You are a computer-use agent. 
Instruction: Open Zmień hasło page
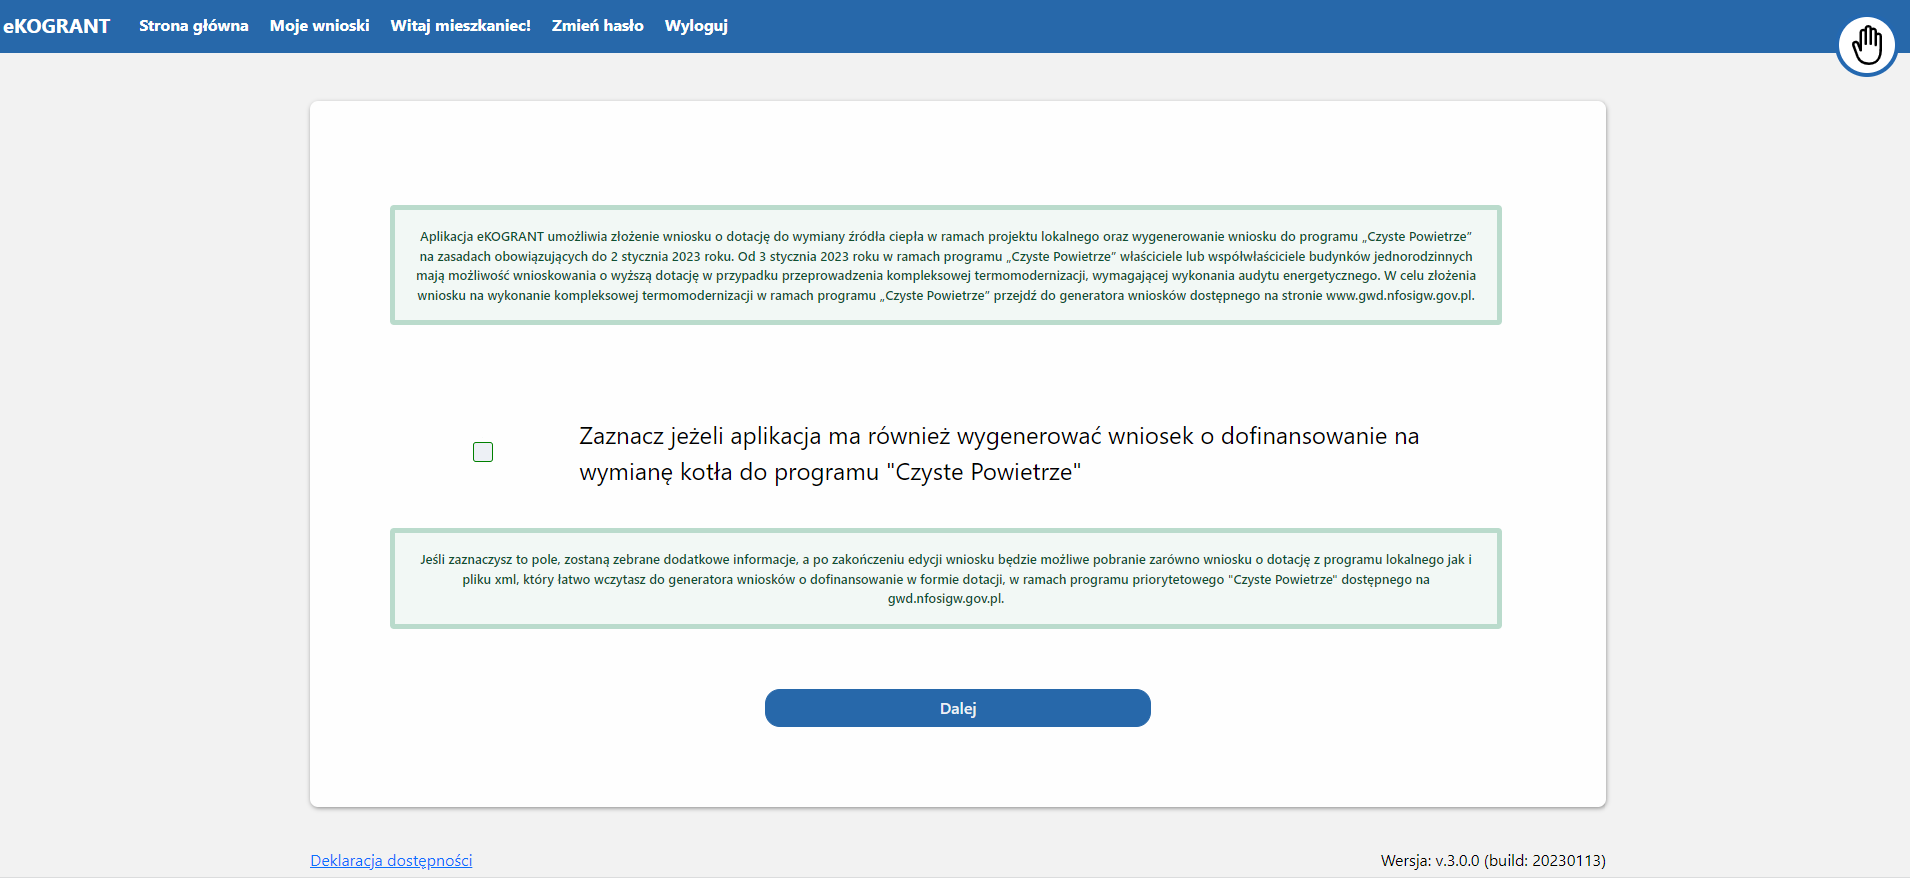598,26
